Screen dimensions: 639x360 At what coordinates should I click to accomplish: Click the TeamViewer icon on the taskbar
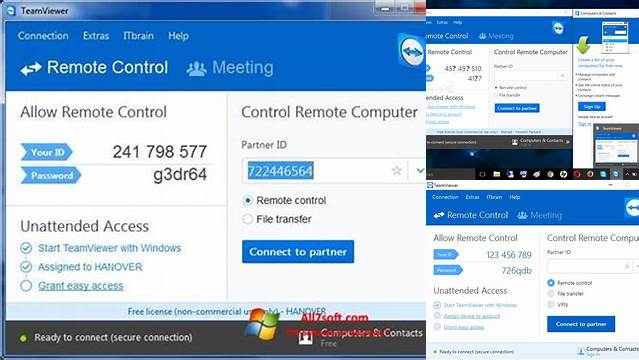pyautogui.click(x=616, y=174)
